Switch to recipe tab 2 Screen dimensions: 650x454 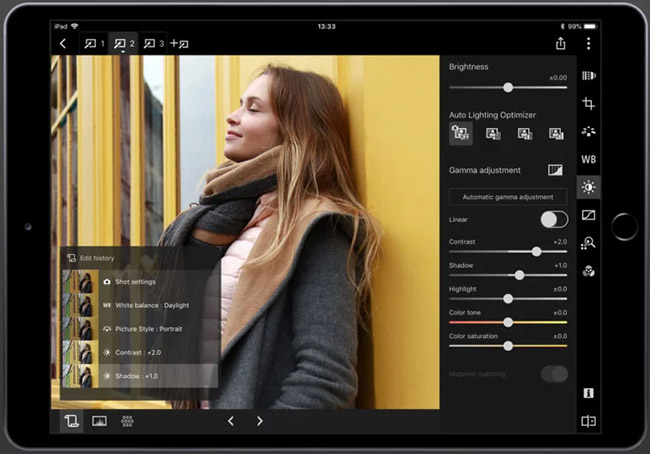(124, 44)
